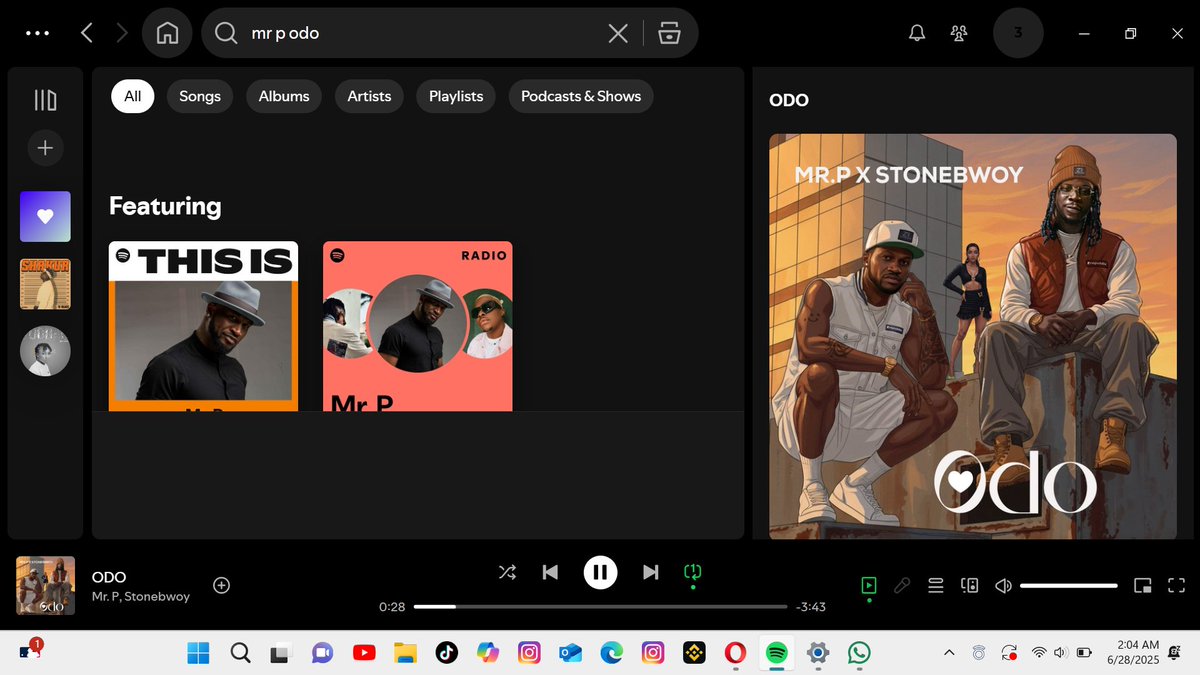This screenshot has width=1200, height=675.
Task: Open the This Is Mr P playlist card
Action: [x=203, y=326]
